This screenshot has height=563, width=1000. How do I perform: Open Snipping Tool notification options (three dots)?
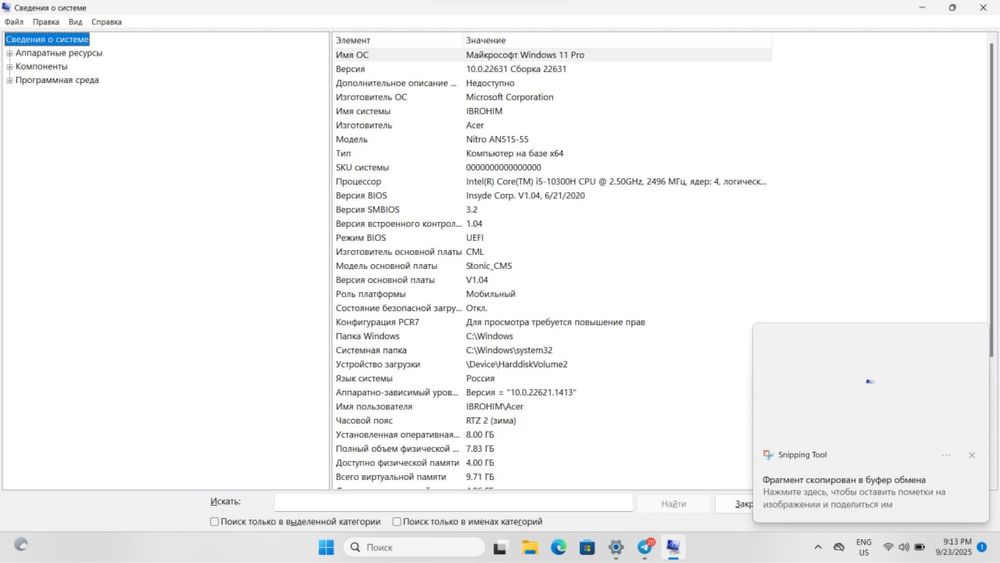946,455
